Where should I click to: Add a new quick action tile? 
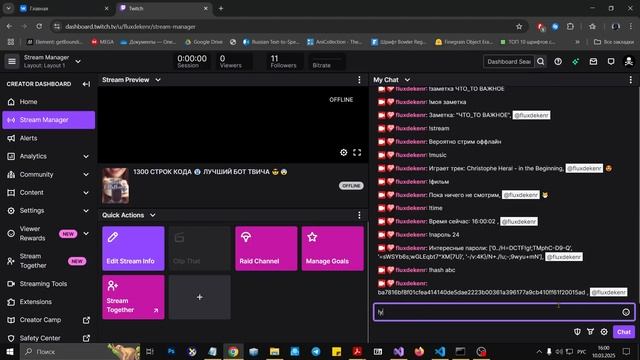tap(200, 297)
